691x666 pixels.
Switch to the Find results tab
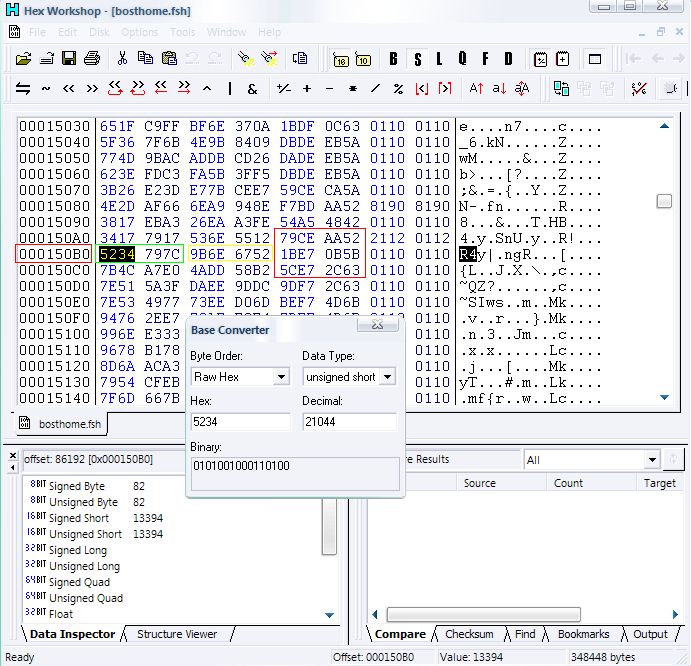pos(525,634)
